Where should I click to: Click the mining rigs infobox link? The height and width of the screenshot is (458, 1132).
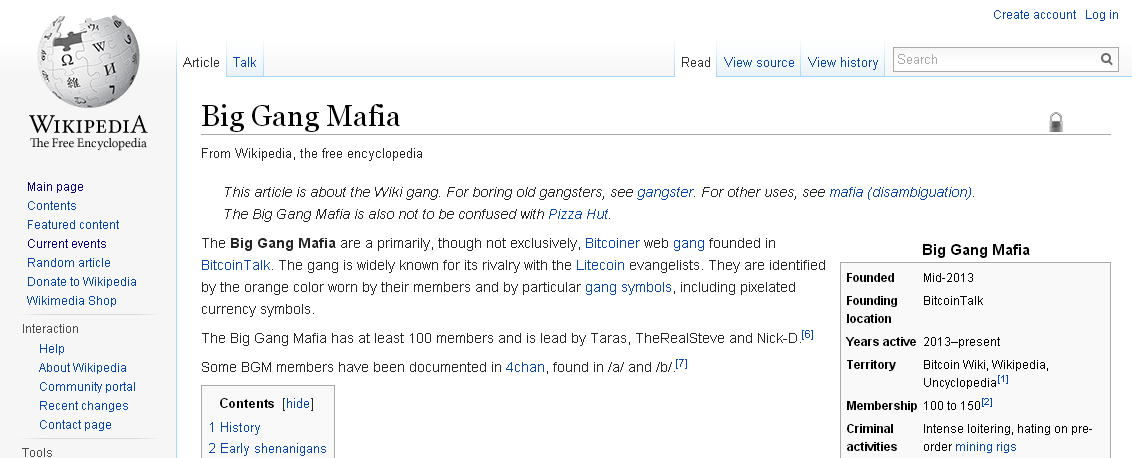point(985,446)
